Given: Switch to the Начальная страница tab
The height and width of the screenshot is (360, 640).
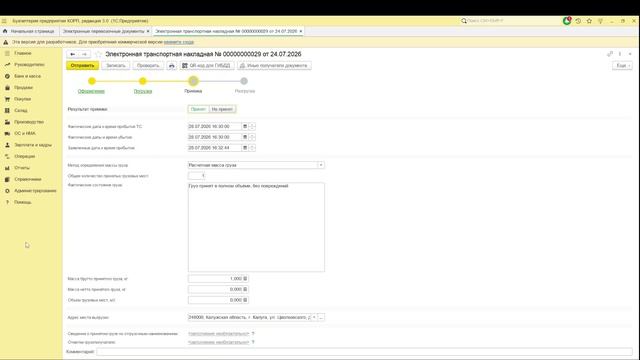Looking at the screenshot, I should pos(29,31).
